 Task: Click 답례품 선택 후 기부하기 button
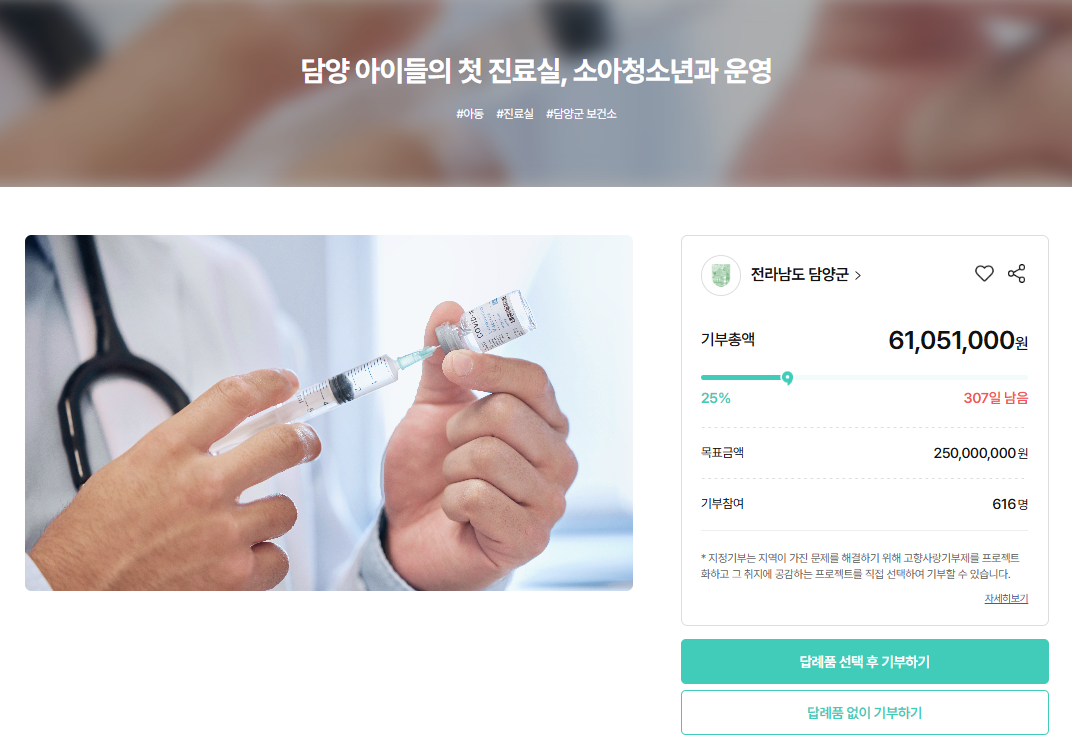[864, 661]
